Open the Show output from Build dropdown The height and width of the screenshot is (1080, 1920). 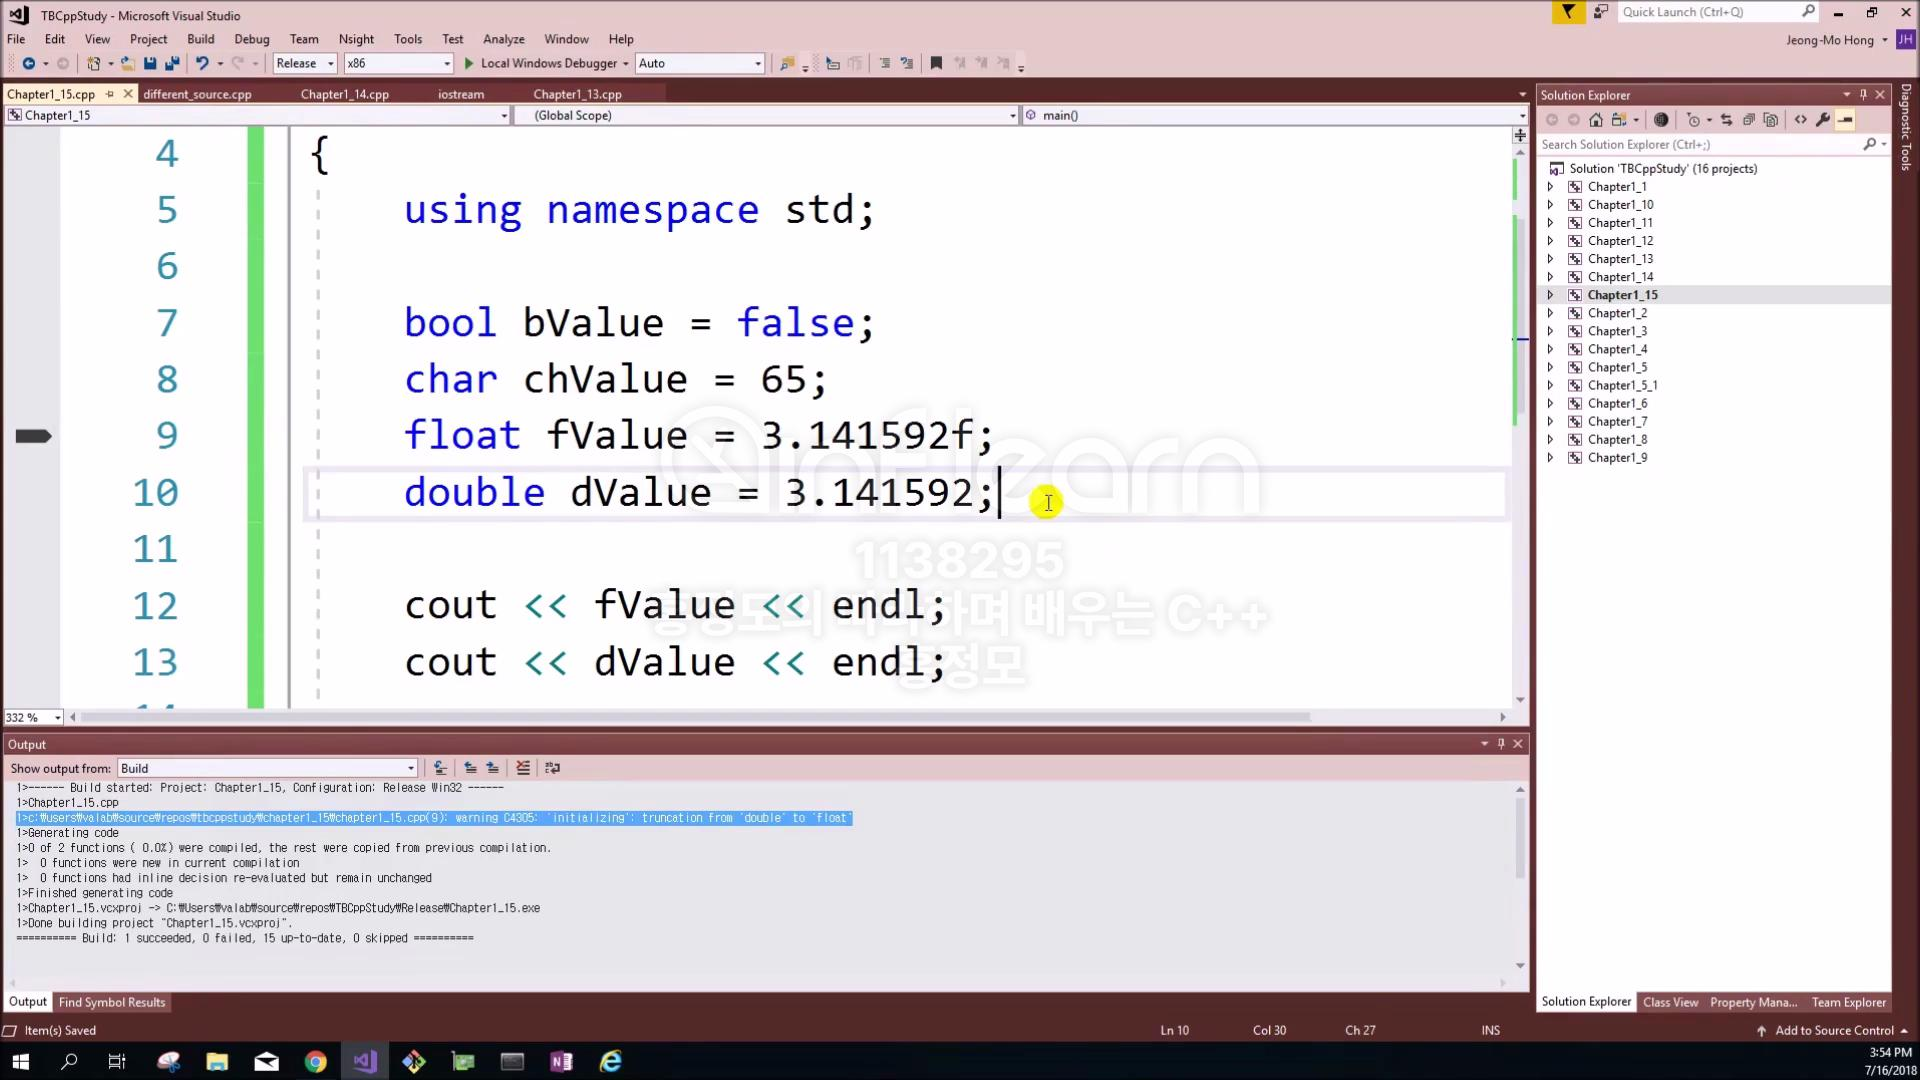point(267,768)
